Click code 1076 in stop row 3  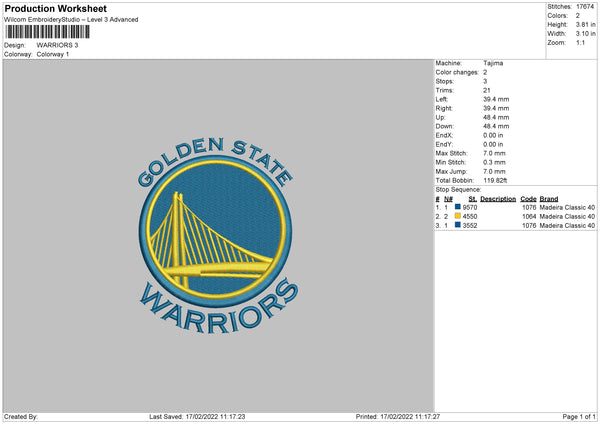pos(529,226)
